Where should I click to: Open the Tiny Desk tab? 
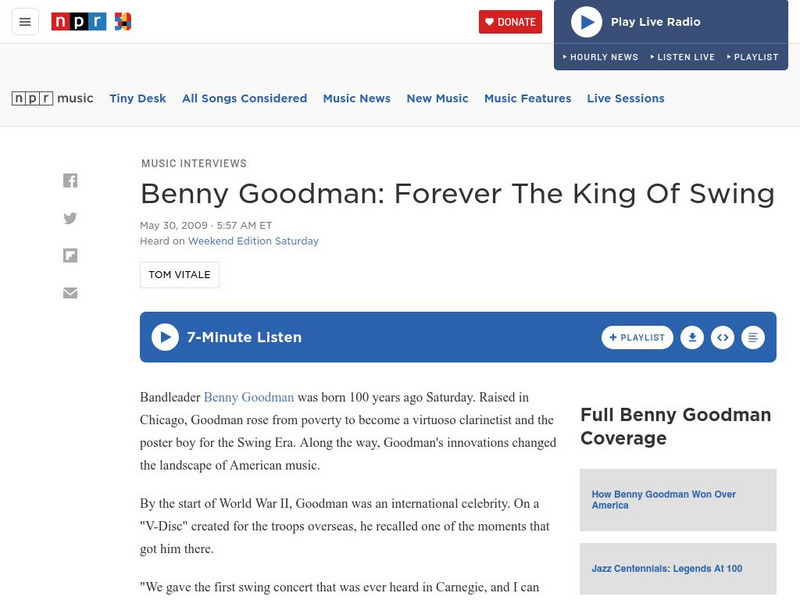138,98
